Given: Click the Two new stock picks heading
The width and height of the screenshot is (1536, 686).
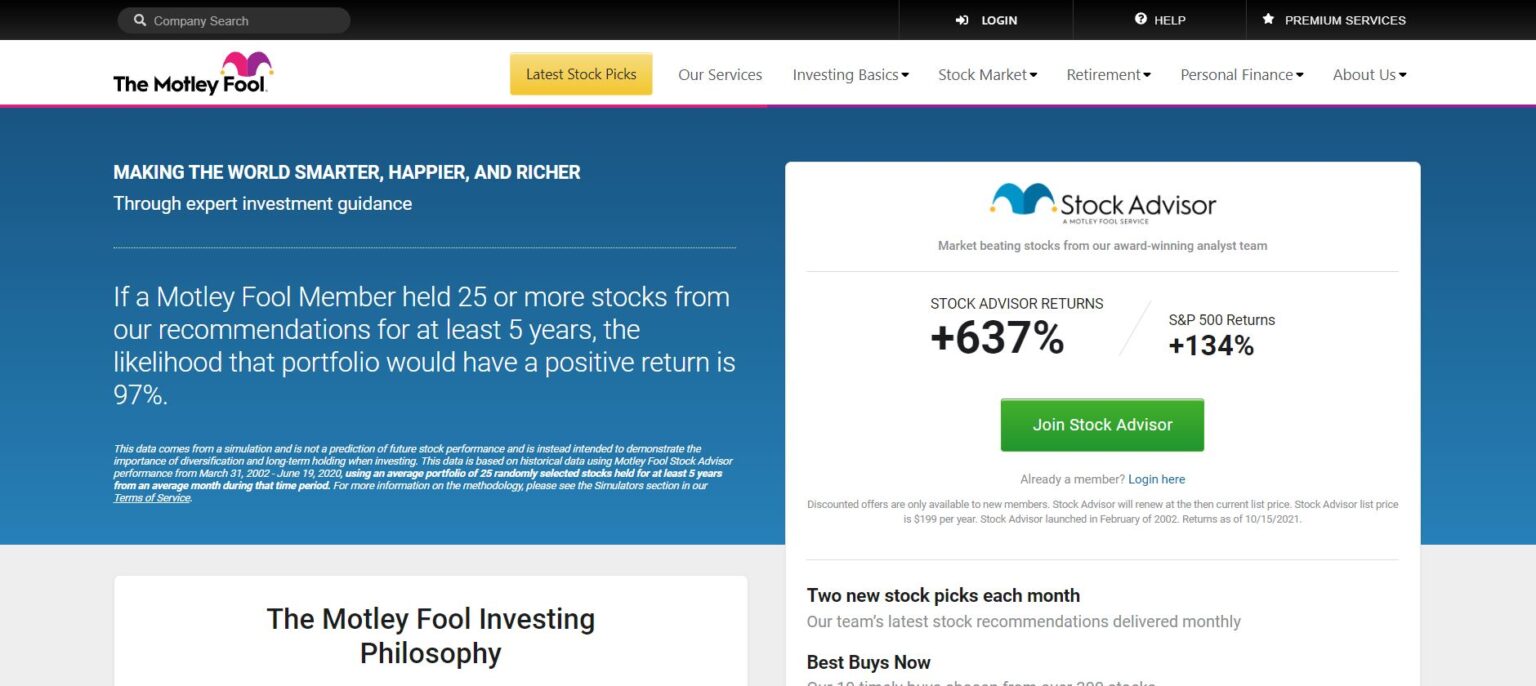Looking at the screenshot, I should [x=943, y=595].
